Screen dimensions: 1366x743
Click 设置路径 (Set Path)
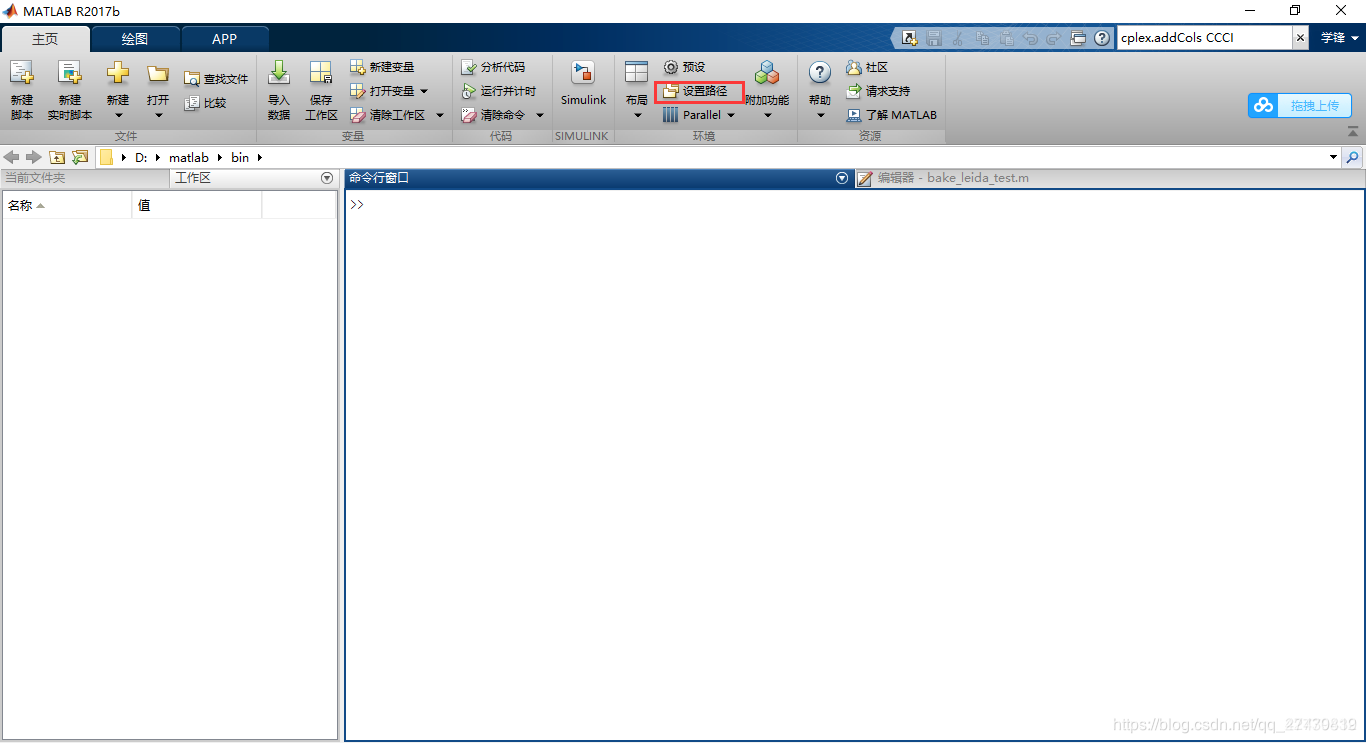(698, 91)
